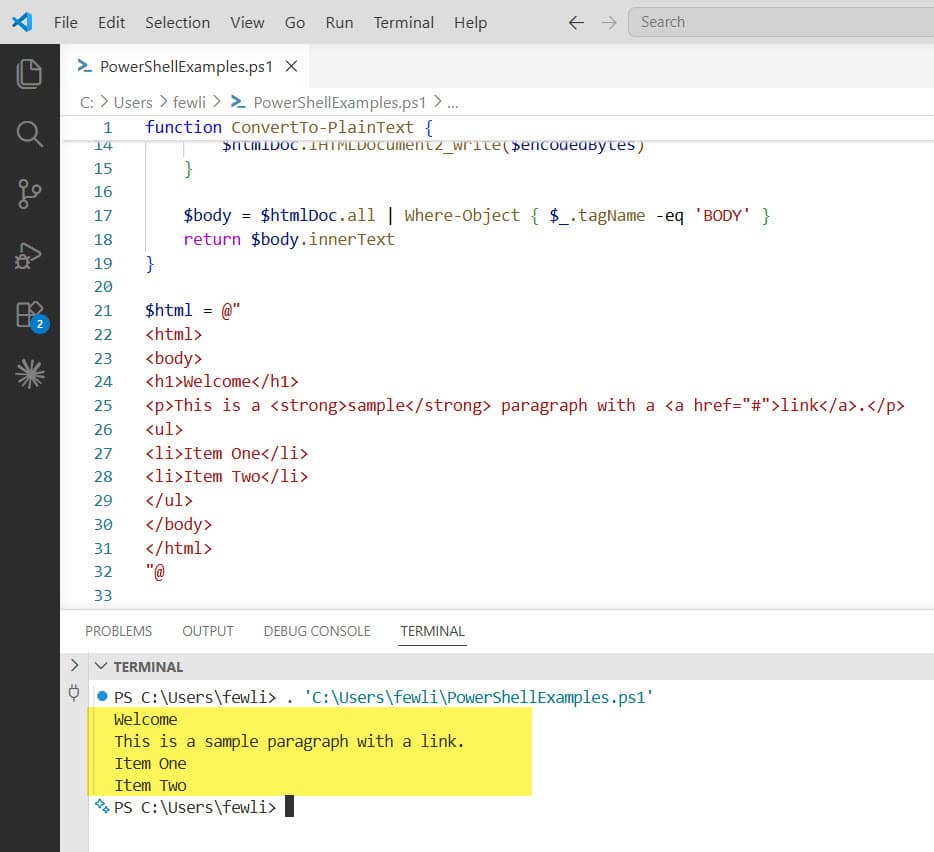This screenshot has width=934, height=852.
Task: Click the Users breadcrumb segment
Action: tap(133, 102)
